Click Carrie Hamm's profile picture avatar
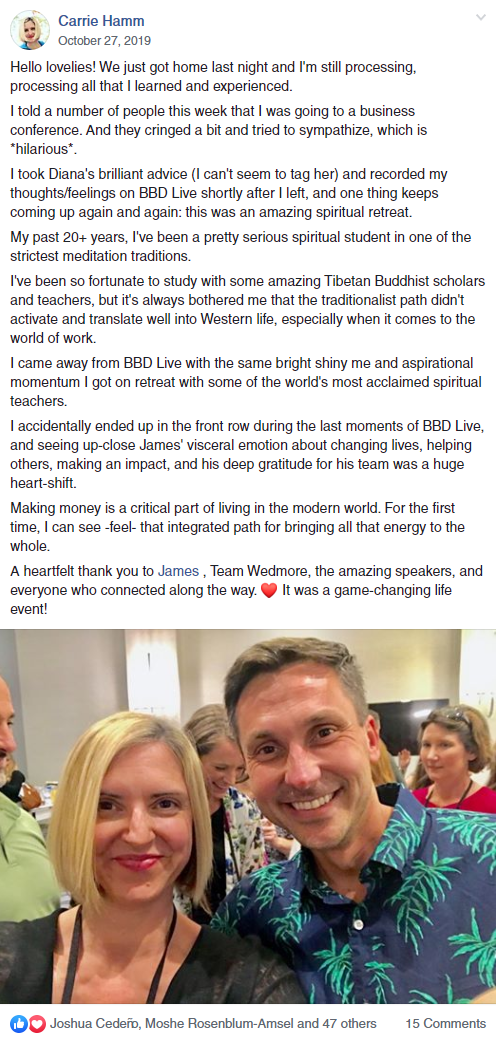 [29, 30]
